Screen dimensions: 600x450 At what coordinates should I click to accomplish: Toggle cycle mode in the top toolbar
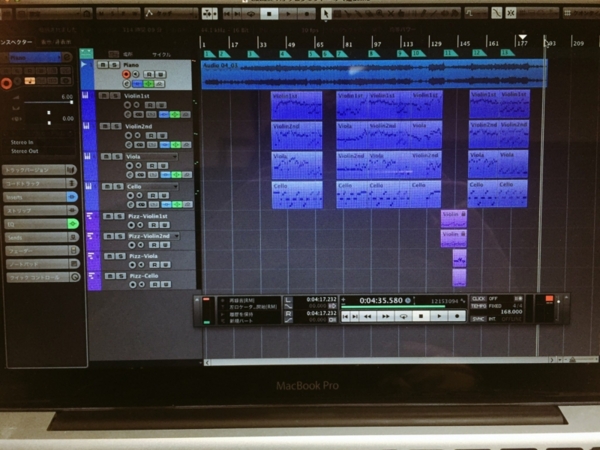click(251, 14)
